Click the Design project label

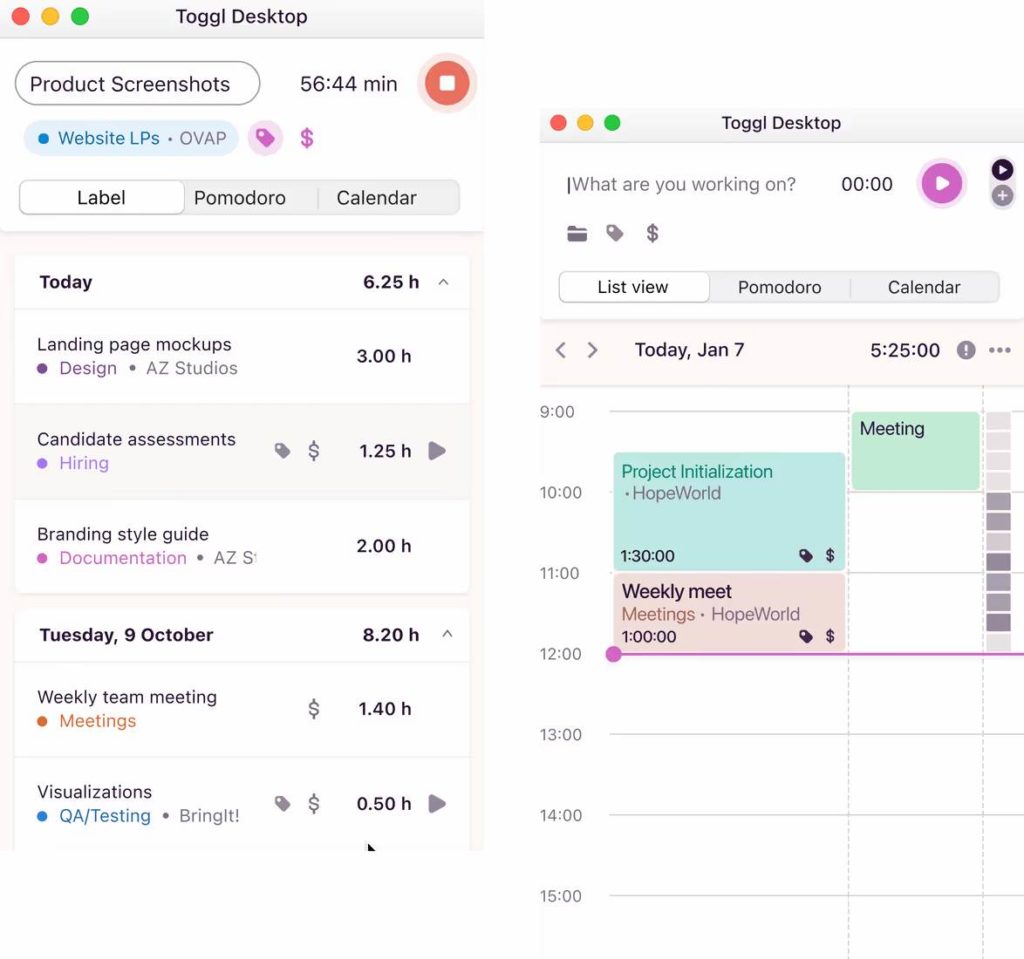(88, 368)
